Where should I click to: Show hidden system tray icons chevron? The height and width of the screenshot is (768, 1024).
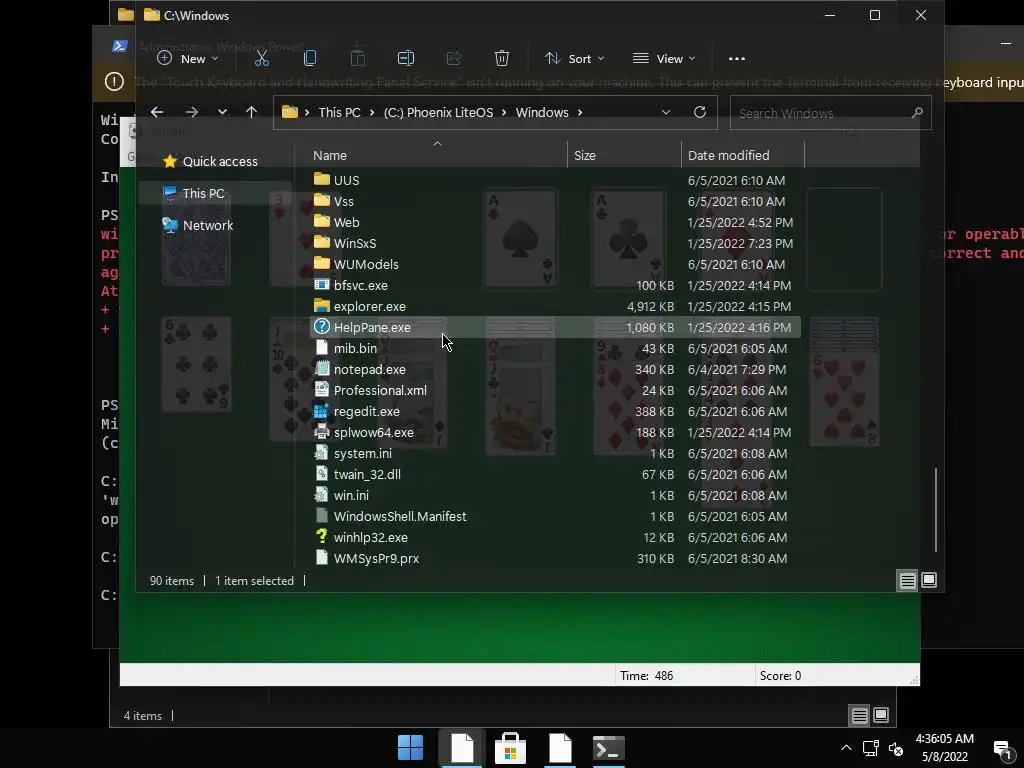(x=846, y=748)
